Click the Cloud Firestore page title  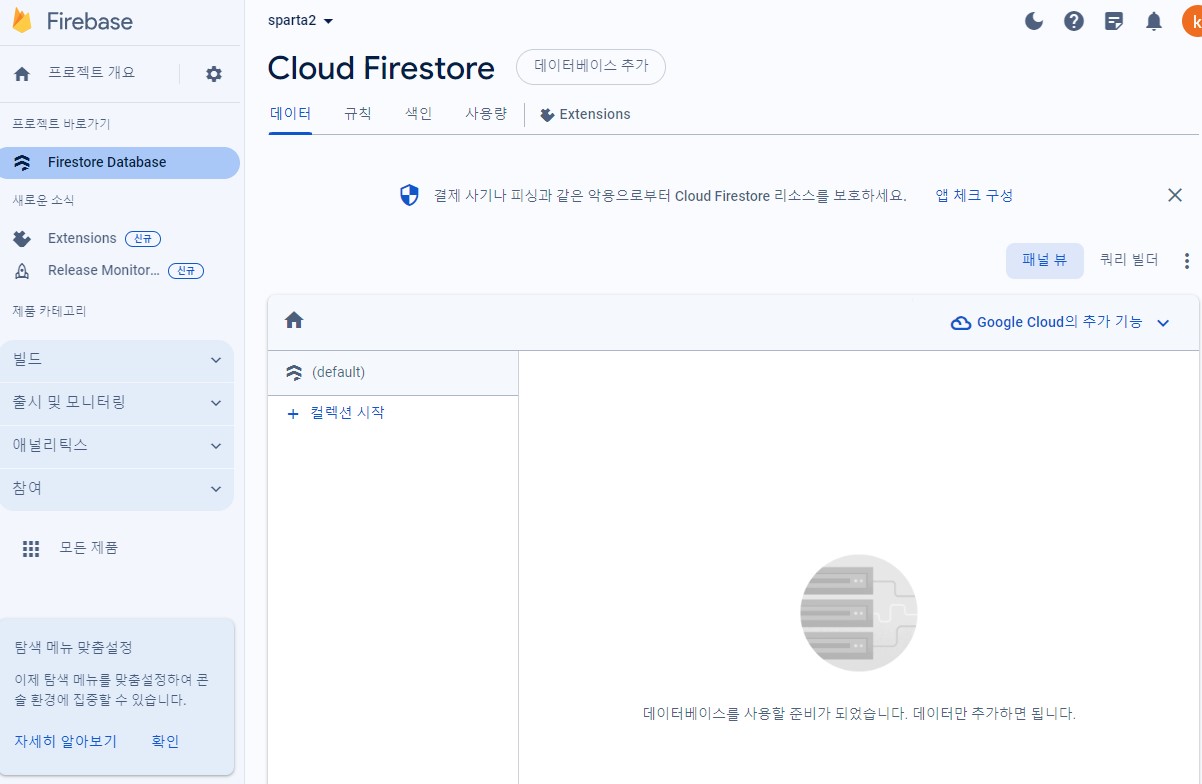(x=381, y=68)
